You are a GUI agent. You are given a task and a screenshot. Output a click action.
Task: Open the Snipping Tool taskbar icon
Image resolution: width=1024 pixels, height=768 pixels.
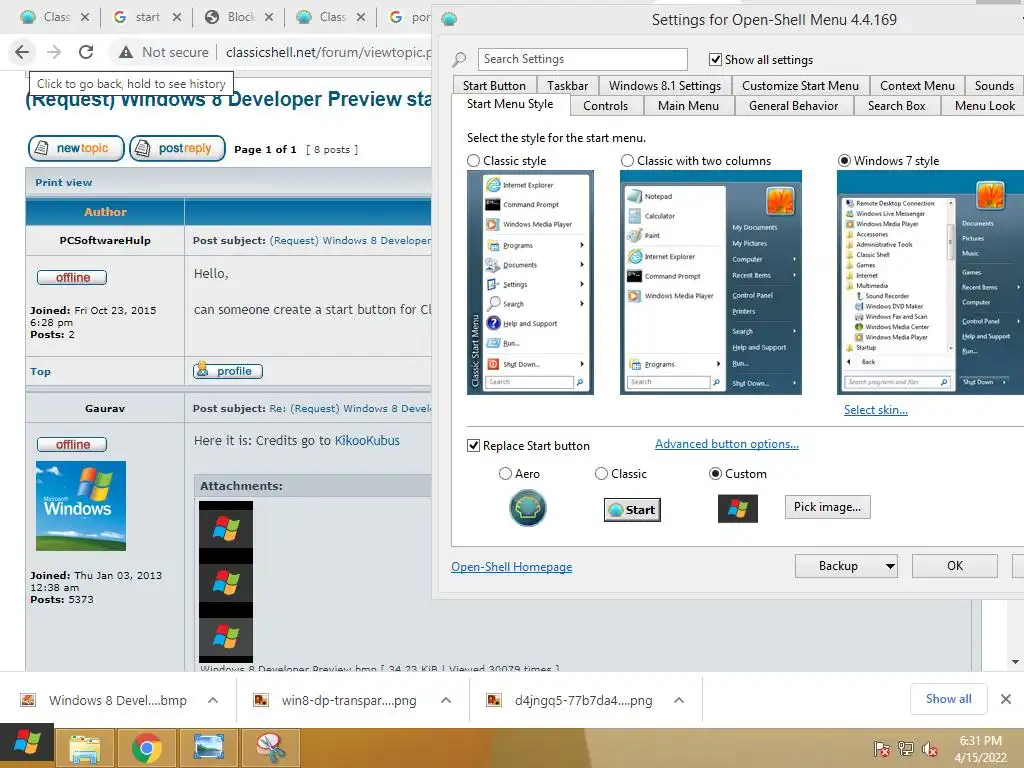coord(270,748)
